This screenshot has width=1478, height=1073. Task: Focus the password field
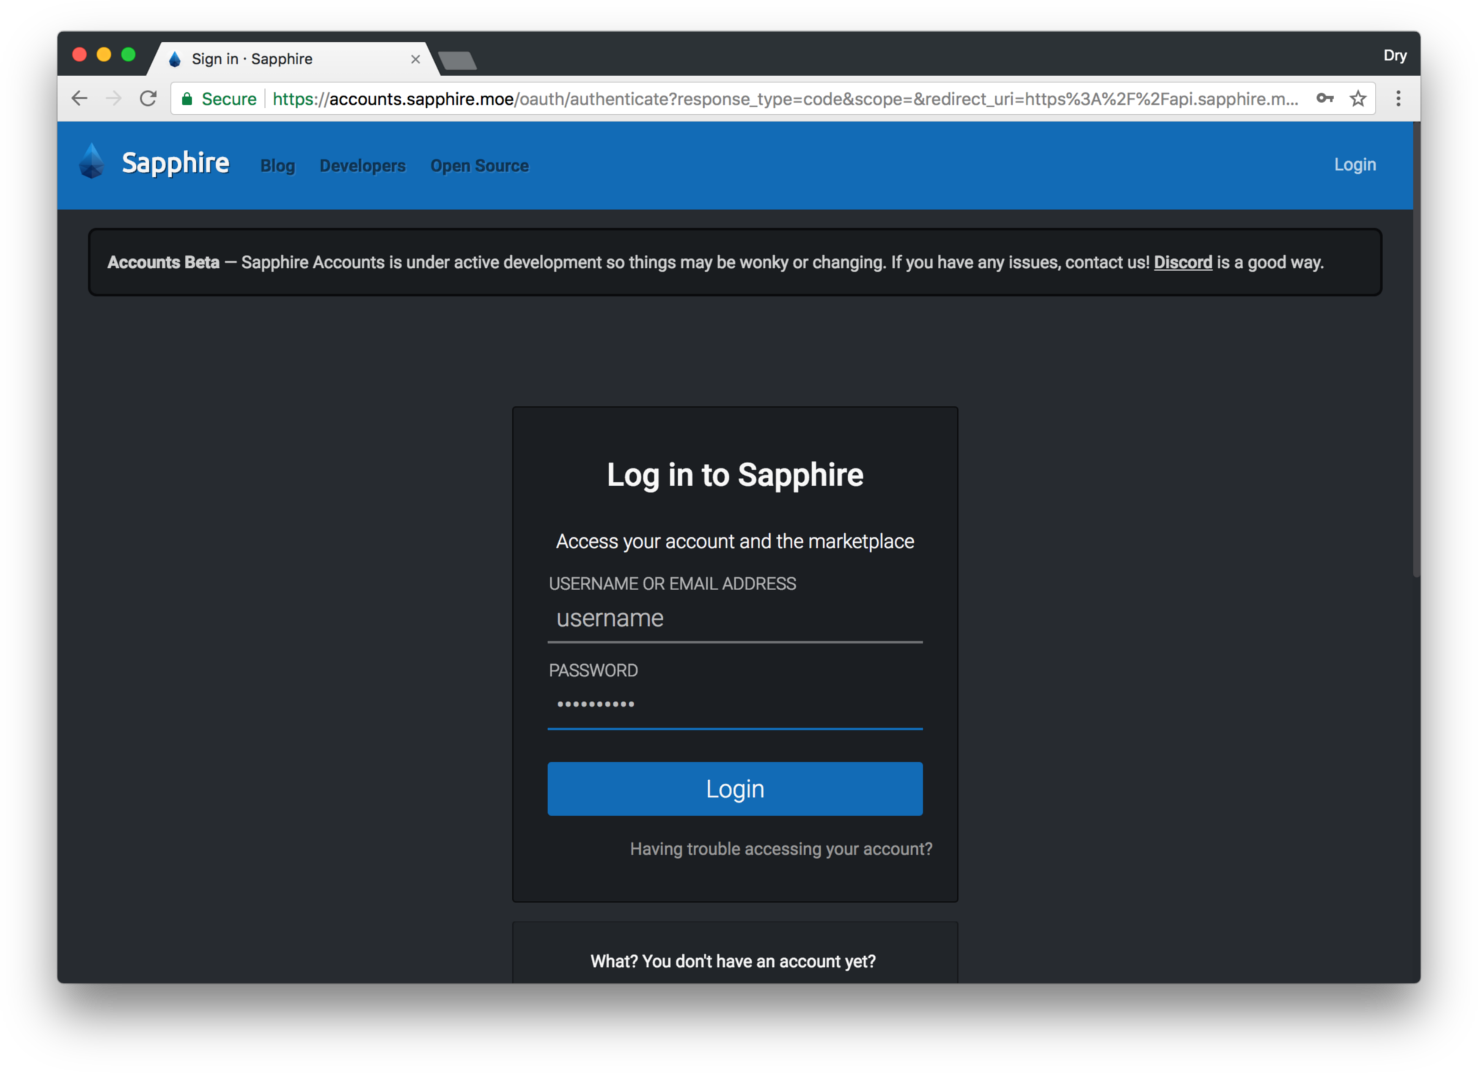coord(735,705)
